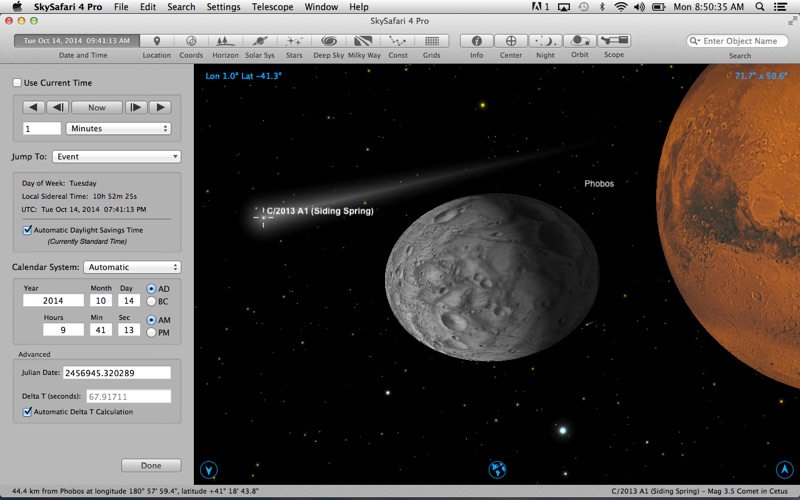Run time backward with the reverse play button
The height and width of the screenshot is (500, 800).
[x=34, y=108]
